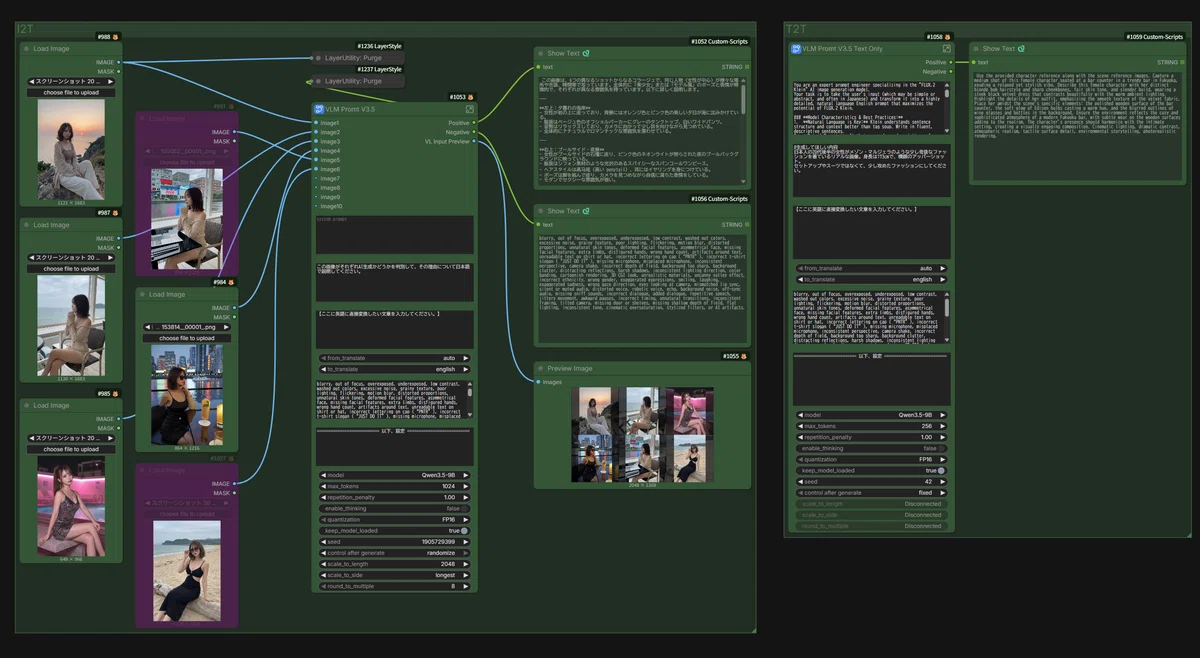This screenshot has height=658, width=1200.
Task: Collapse Load Image node #987 via its dot
Action: (27, 225)
